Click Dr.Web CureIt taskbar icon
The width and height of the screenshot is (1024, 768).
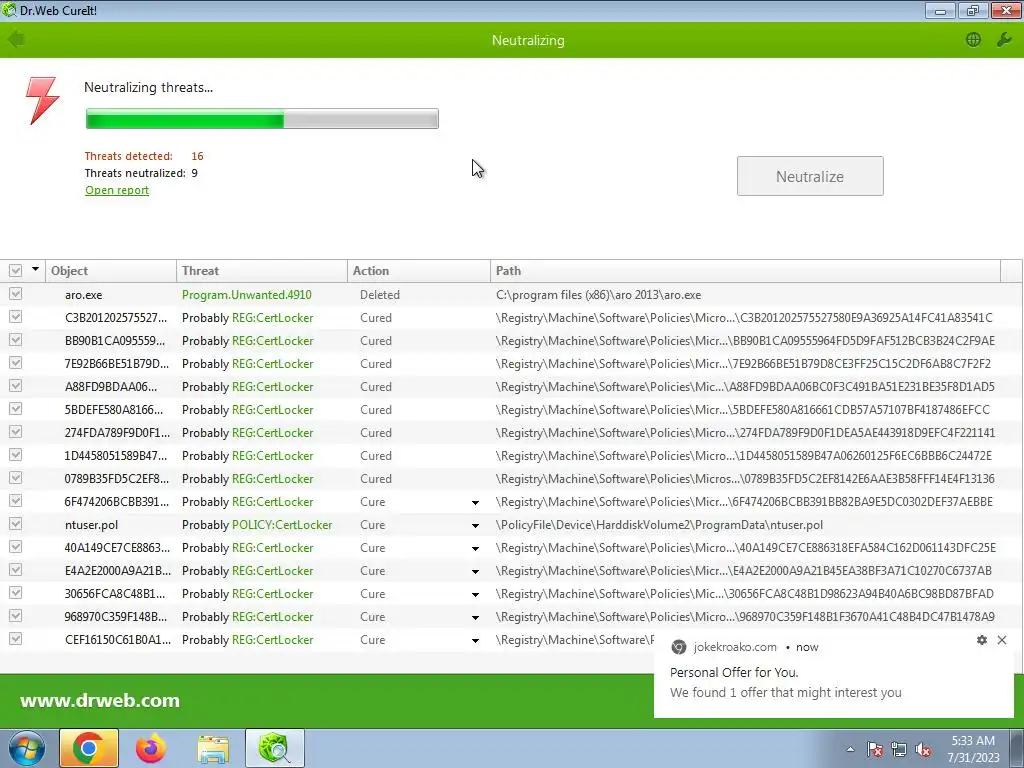274,748
